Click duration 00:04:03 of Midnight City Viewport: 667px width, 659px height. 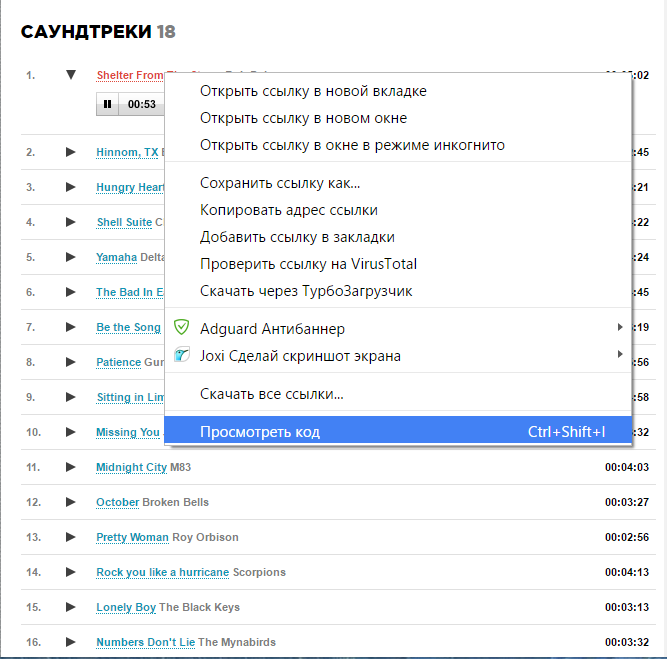pos(627,467)
